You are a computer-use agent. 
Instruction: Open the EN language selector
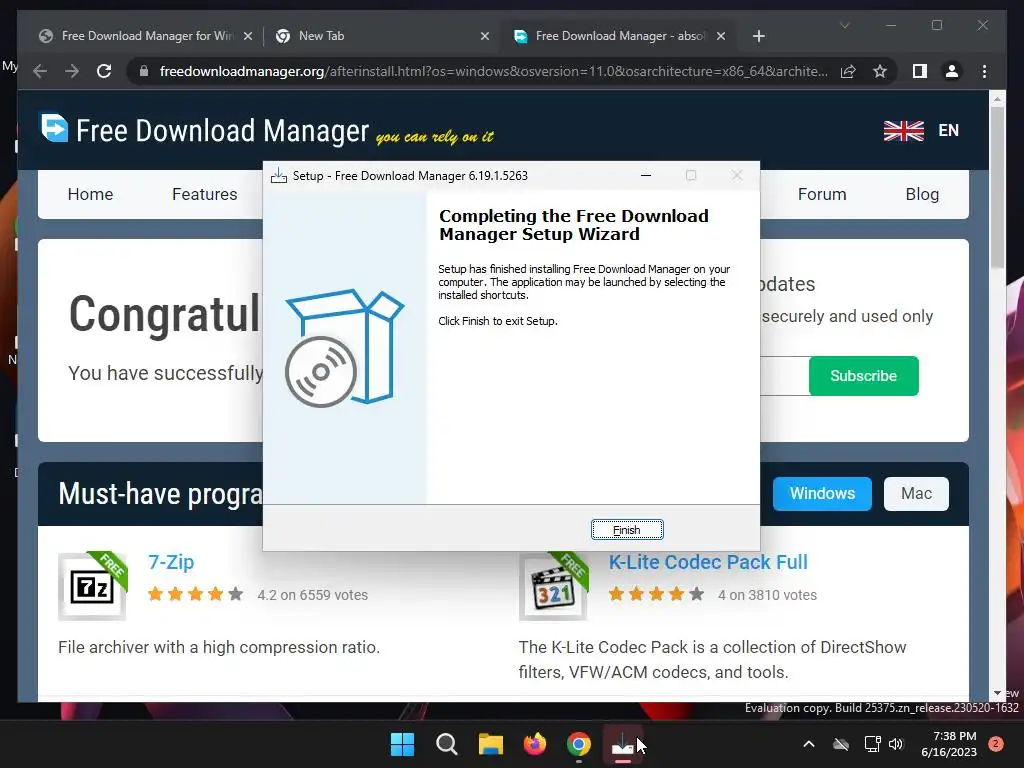(x=948, y=130)
